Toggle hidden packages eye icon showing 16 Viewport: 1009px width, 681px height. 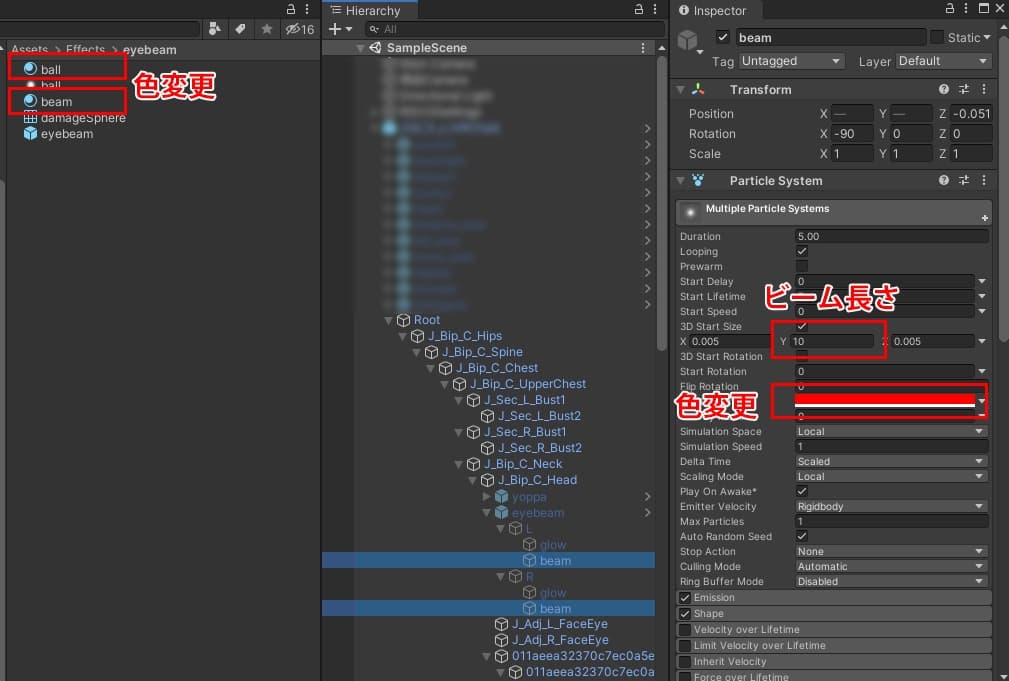point(299,29)
